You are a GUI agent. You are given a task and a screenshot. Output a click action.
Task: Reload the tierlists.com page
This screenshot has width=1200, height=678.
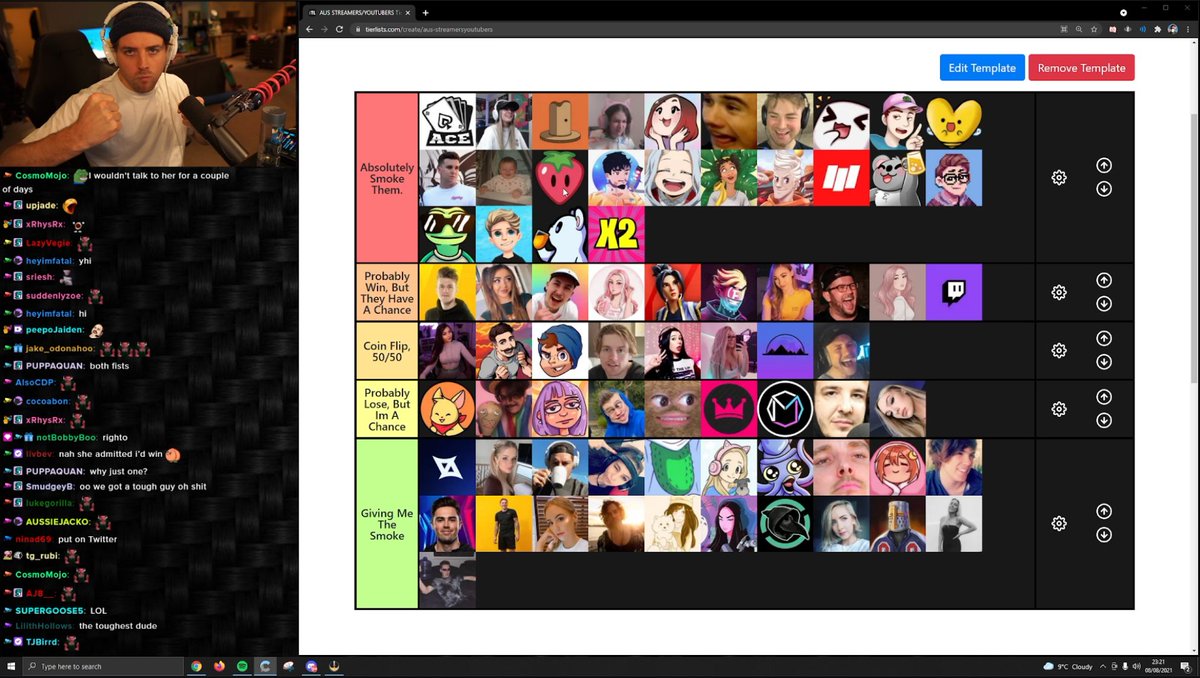point(339,29)
